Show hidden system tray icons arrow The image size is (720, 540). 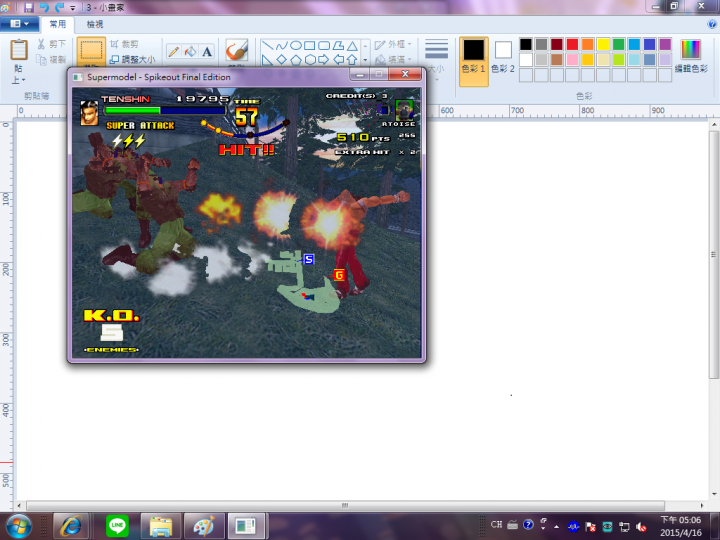click(x=557, y=526)
